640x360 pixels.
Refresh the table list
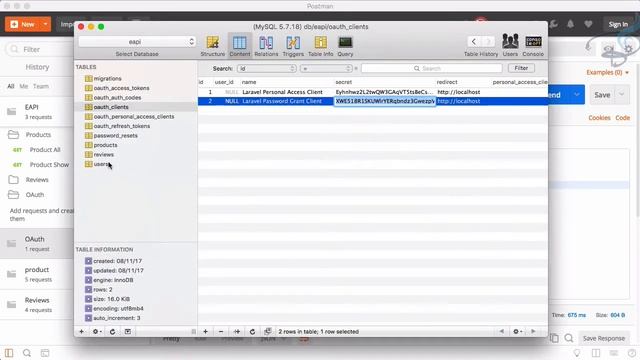point(112,331)
